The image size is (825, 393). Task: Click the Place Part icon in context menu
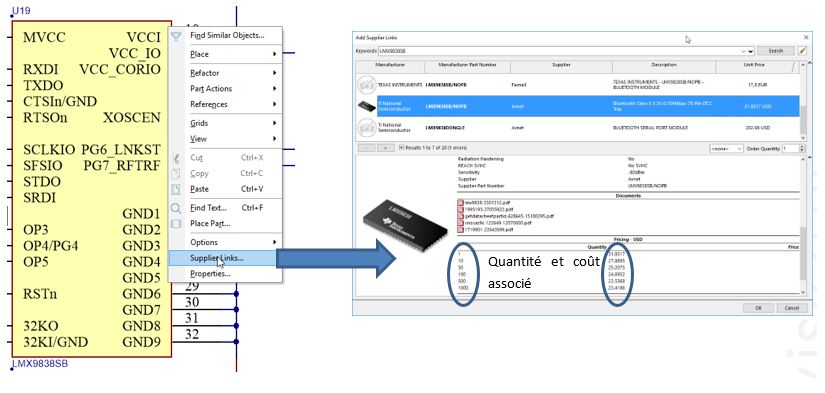(176, 224)
